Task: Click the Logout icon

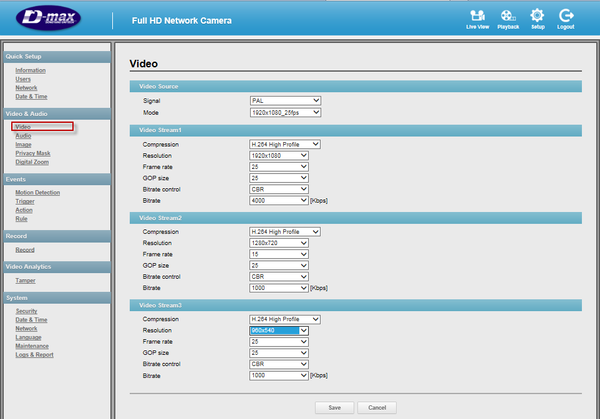Action: 566,19
